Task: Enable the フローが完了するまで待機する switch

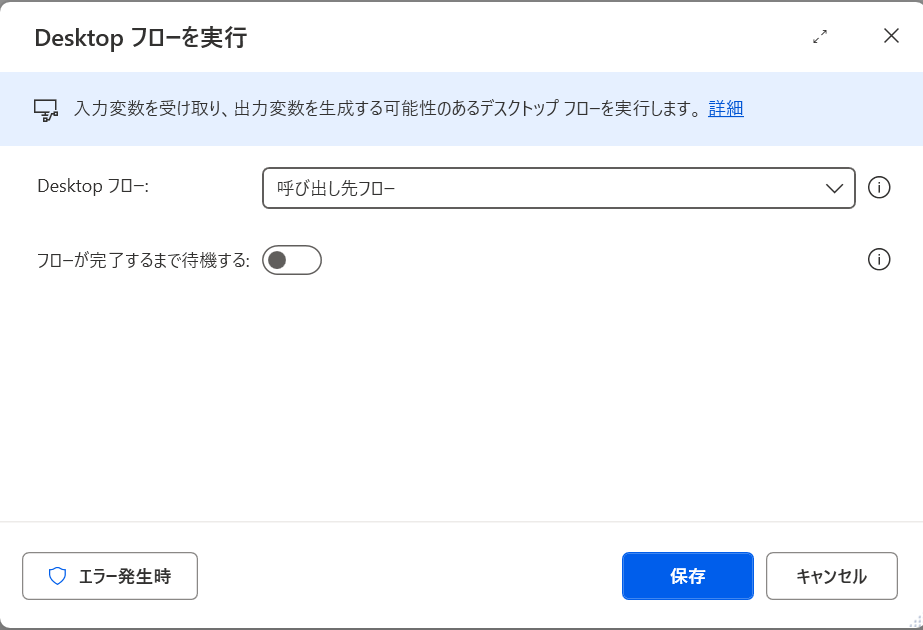Action: [291, 260]
